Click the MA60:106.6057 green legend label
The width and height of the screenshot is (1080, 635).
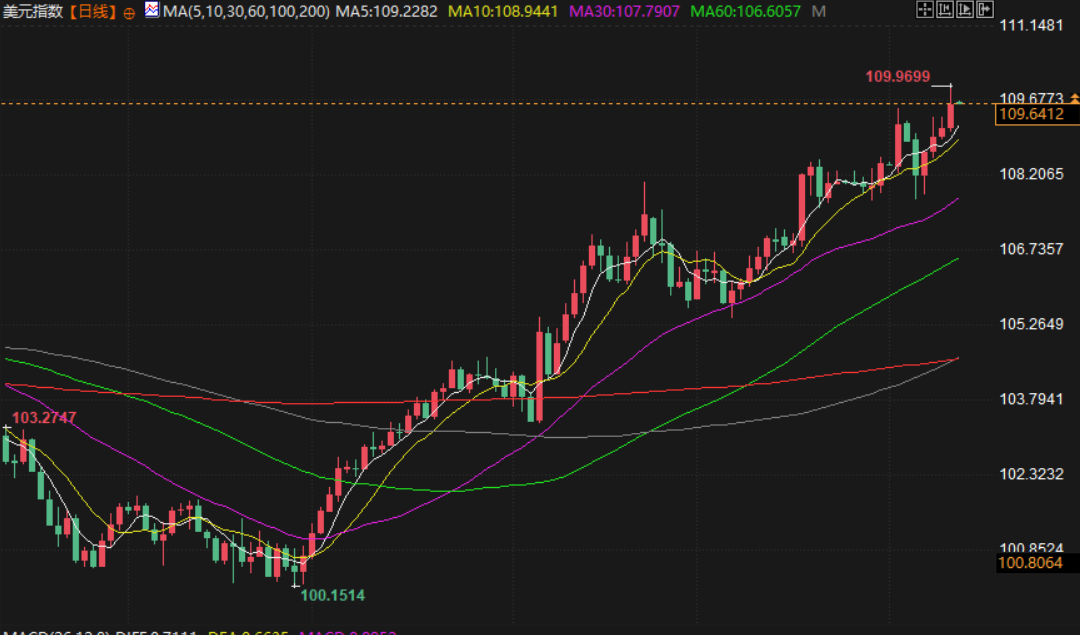click(745, 12)
